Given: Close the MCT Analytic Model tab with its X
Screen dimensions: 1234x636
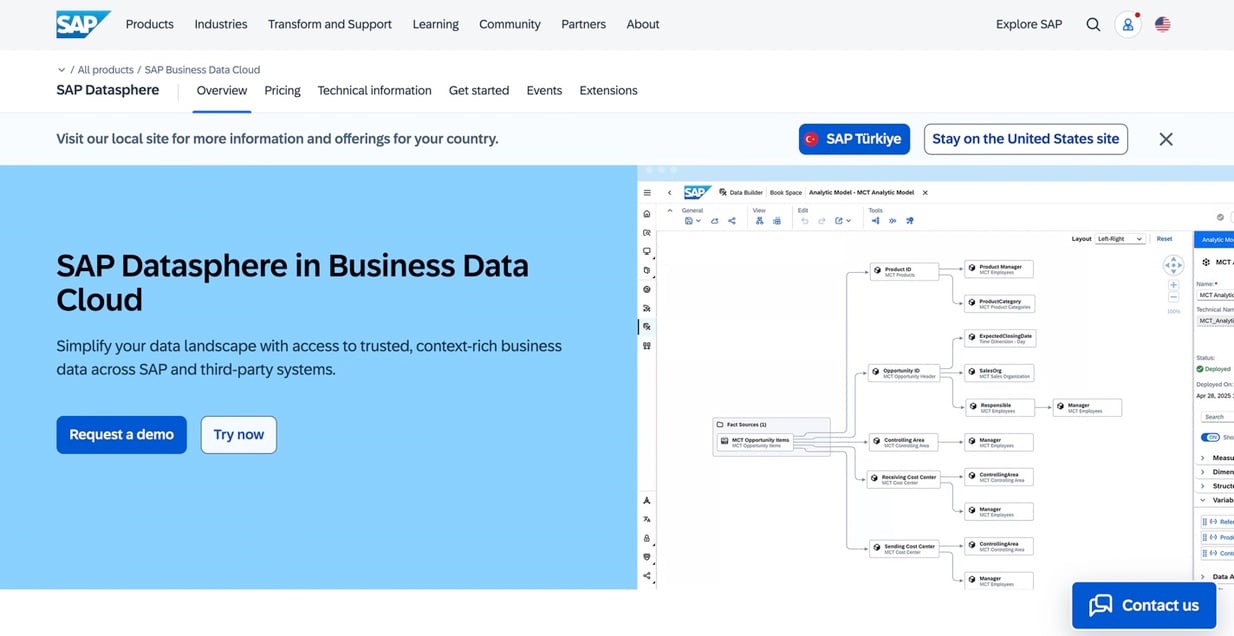Looking at the screenshot, I should [x=925, y=193].
